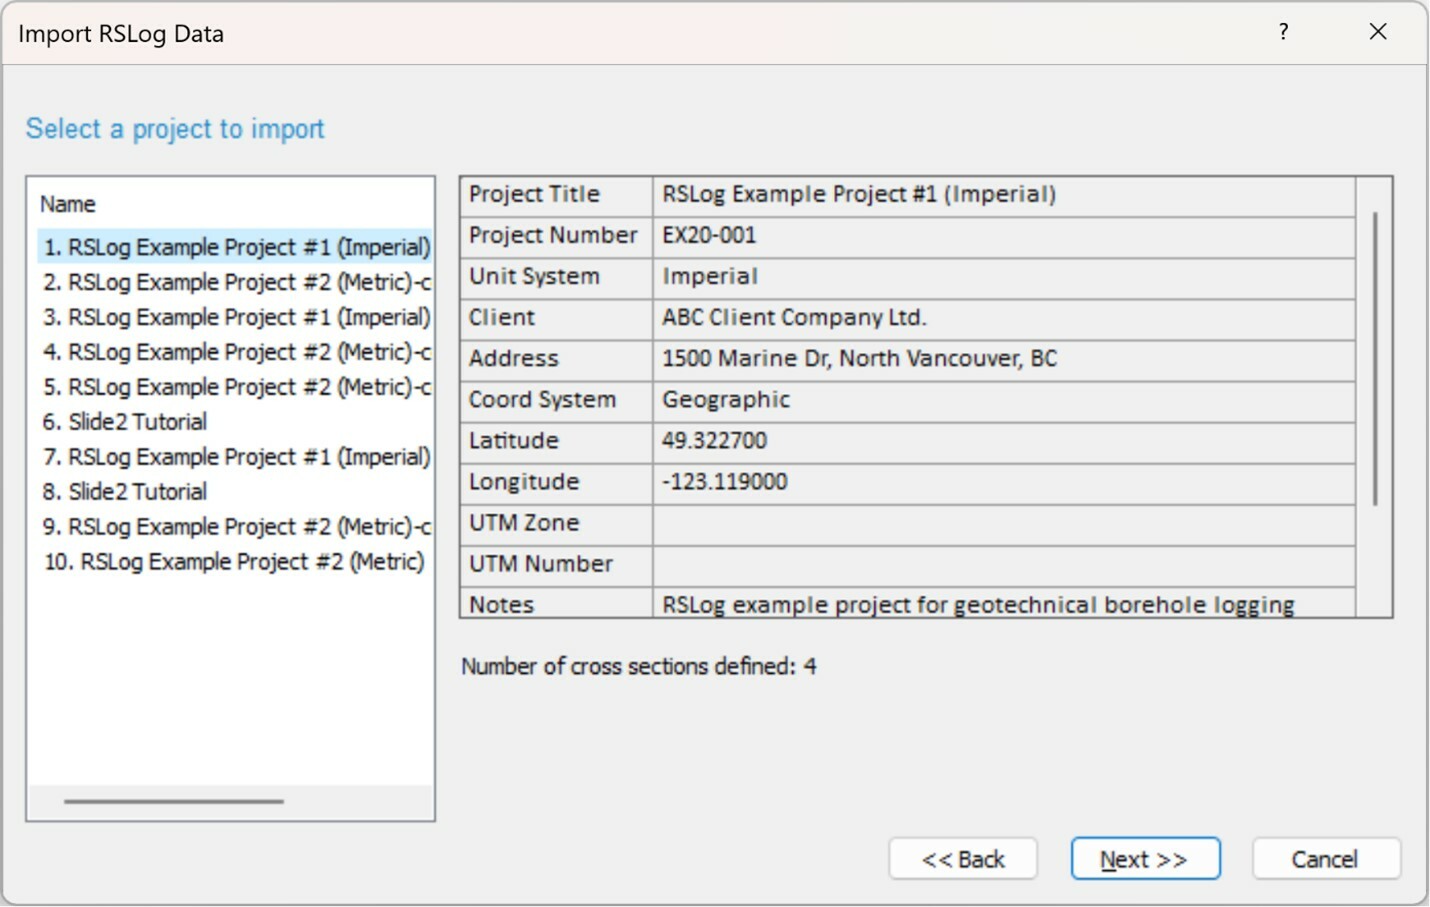
Task: Click the Project Number label cell
Action: click(556, 236)
